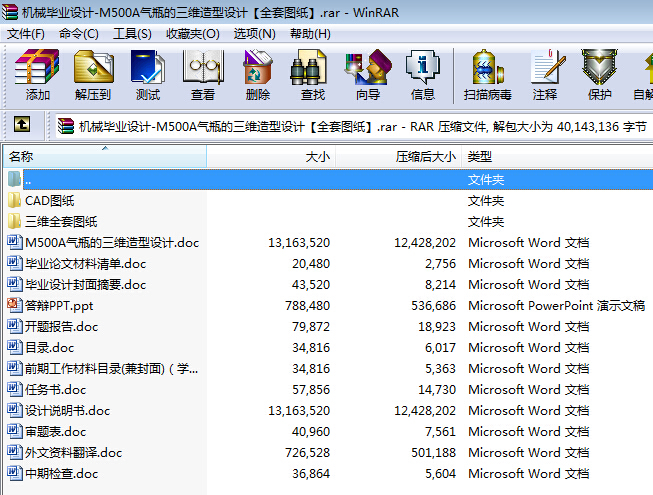The height and width of the screenshot is (495, 653).
Task: Sort by 类型 column header
Action: [x=557, y=157]
